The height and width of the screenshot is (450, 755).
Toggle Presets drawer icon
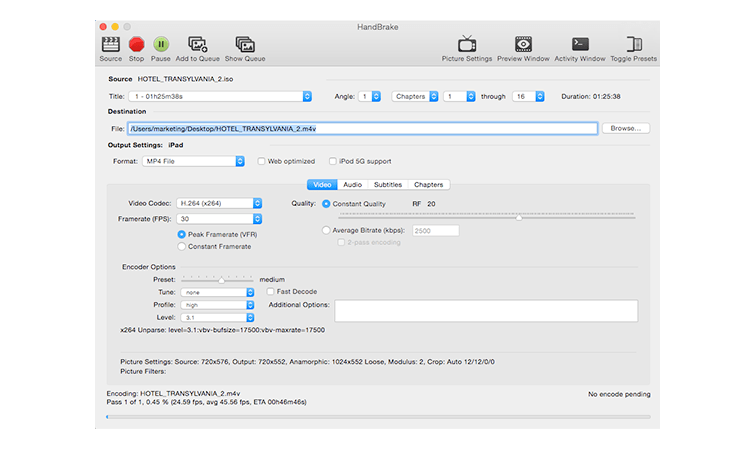(x=634, y=44)
